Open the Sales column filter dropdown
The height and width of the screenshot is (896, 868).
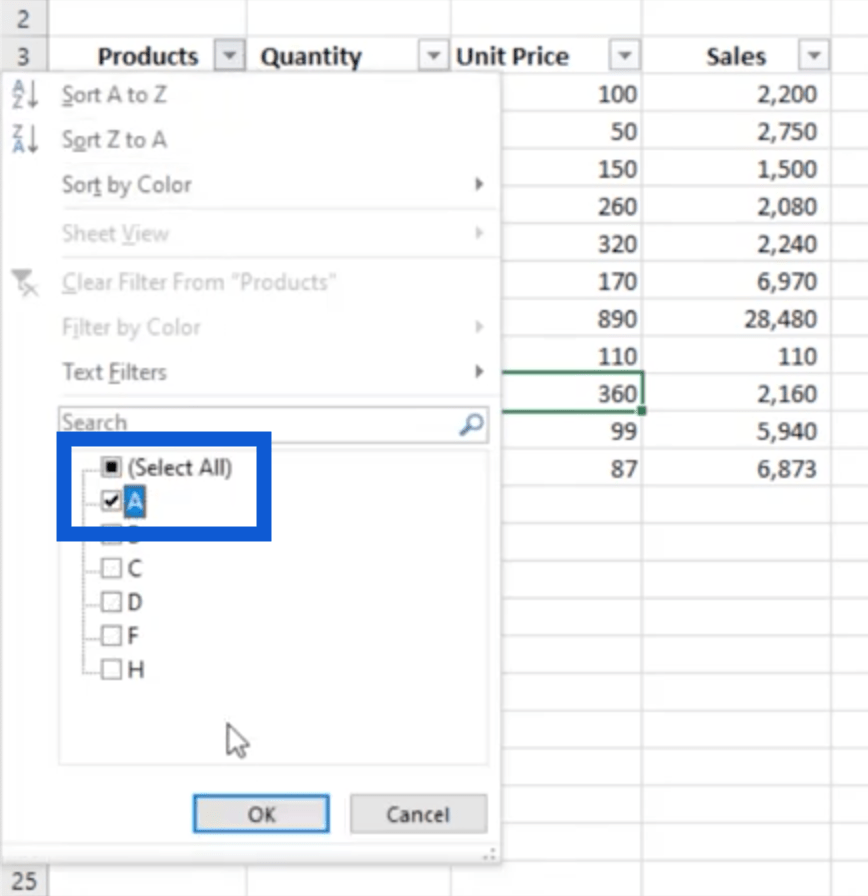pos(814,55)
